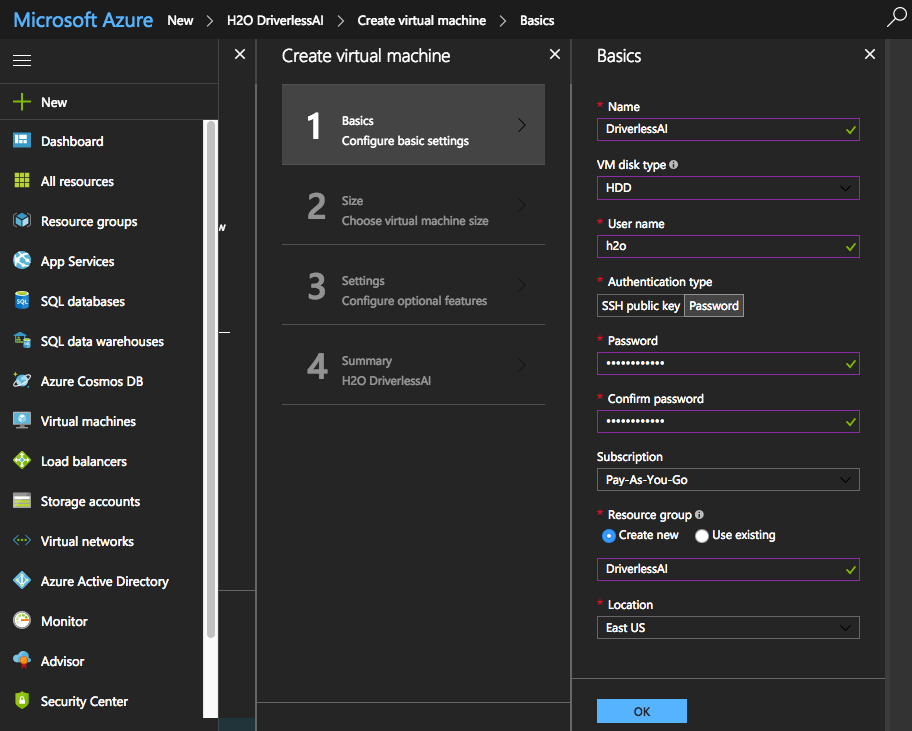Viewport: 912px width, 731px height.
Task: Open the Location dropdown
Action: click(728, 627)
